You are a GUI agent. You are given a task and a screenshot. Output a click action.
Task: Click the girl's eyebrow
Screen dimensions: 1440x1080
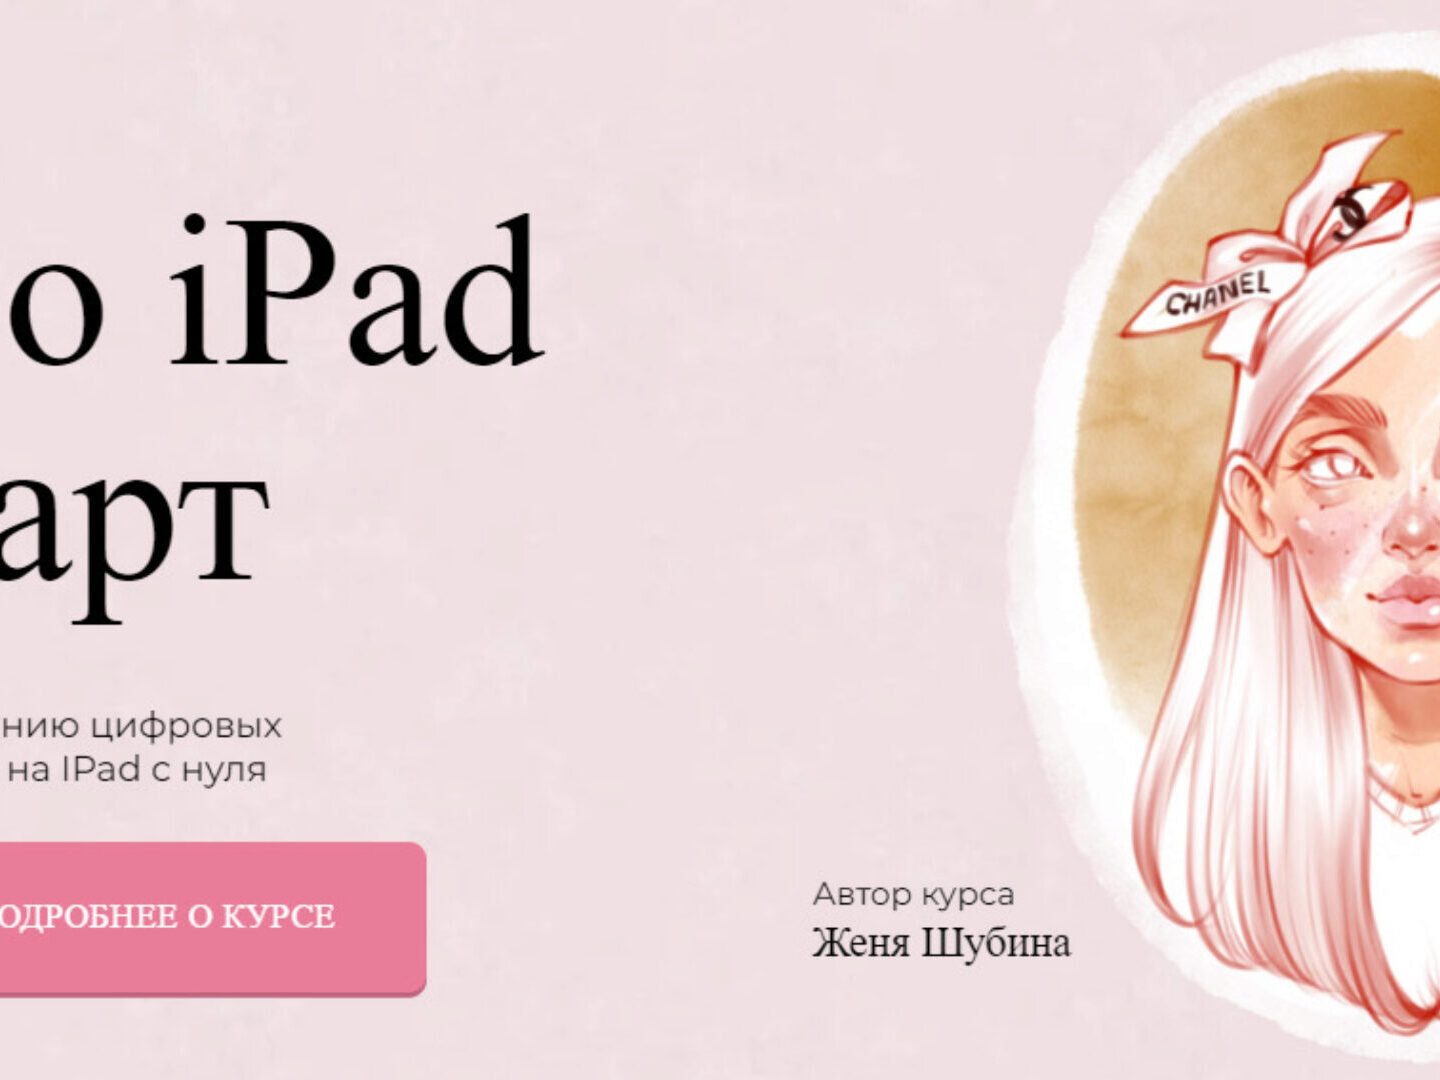(1335, 408)
